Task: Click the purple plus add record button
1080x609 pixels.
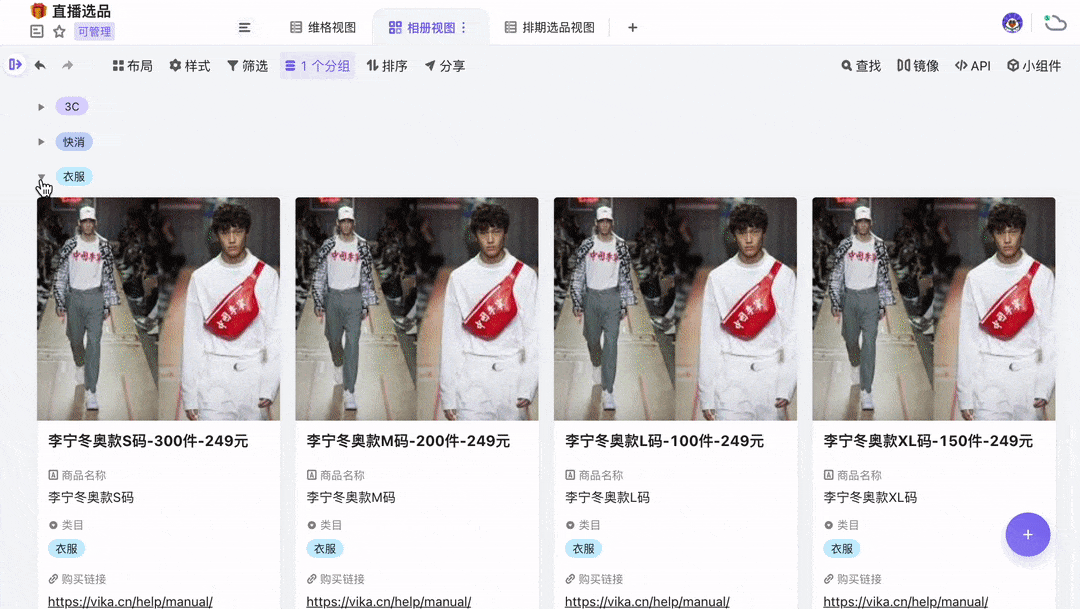Action: click(1028, 535)
